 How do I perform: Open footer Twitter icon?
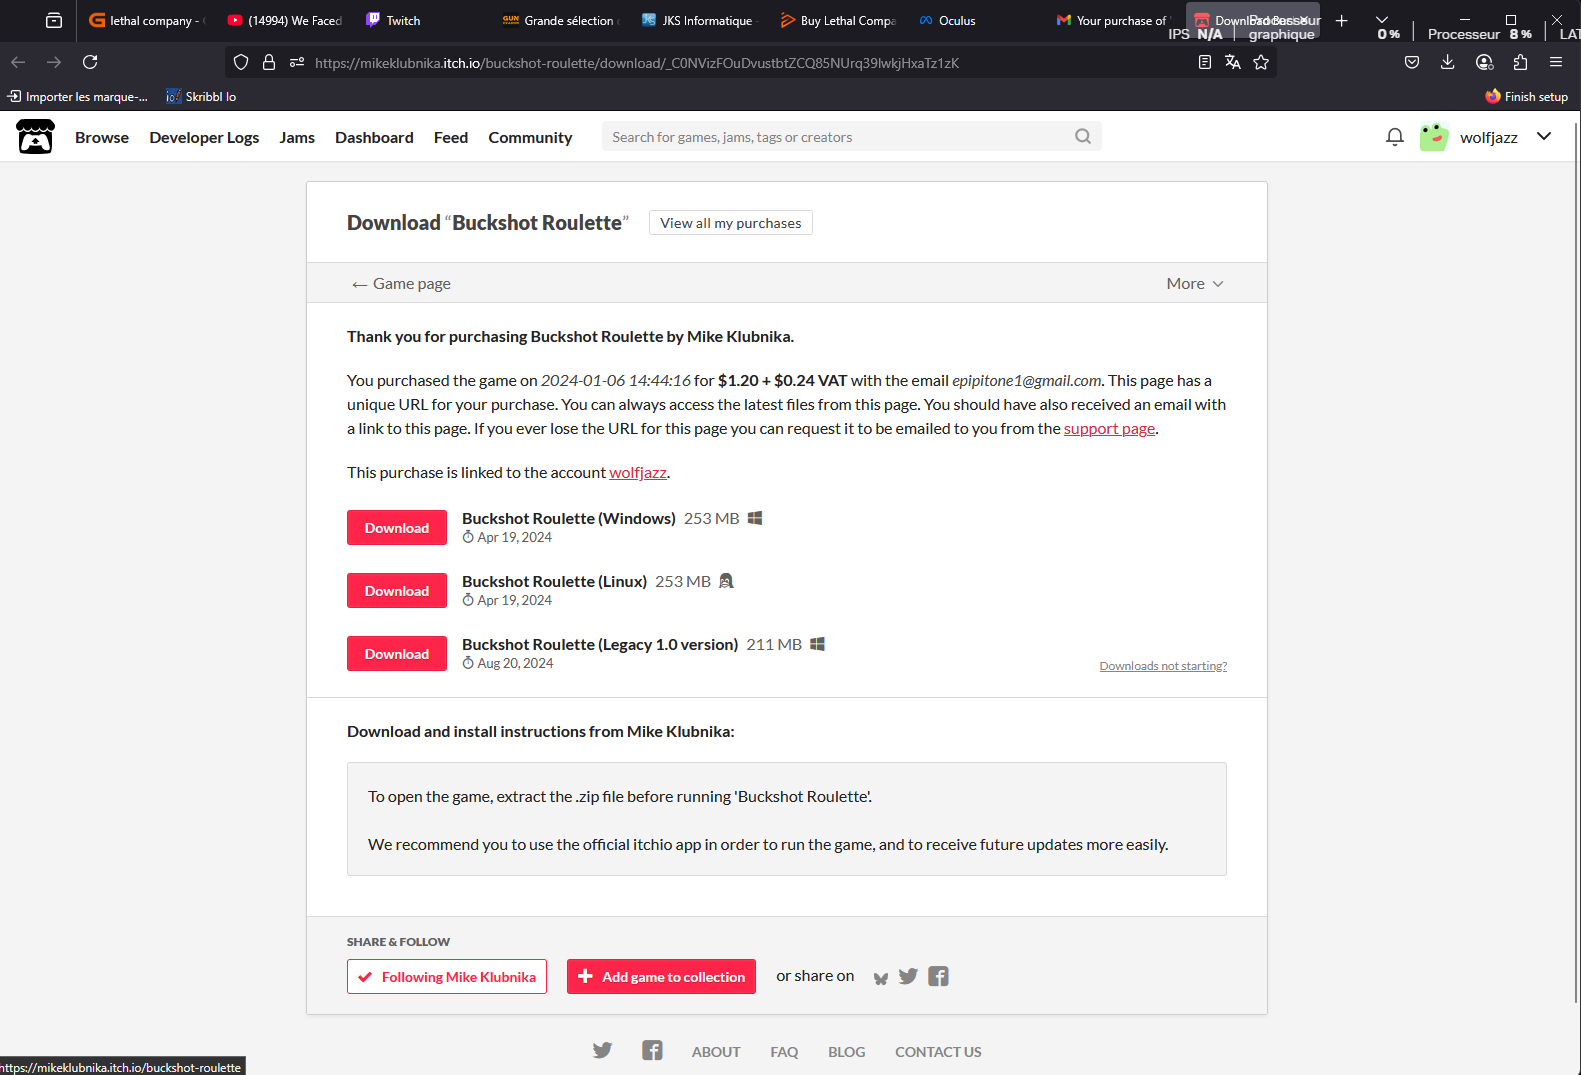[x=602, y=1051]
